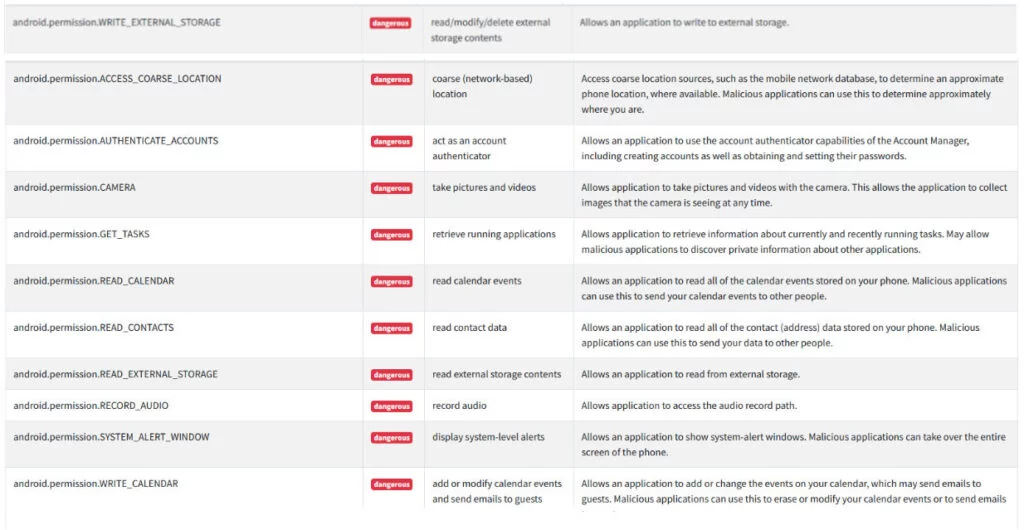This screenshot has width=1024, height=530.
Task: Click the dangerous badge for AUTHENTICATE_ACCOUNTS
Action: tap(391, 142)
